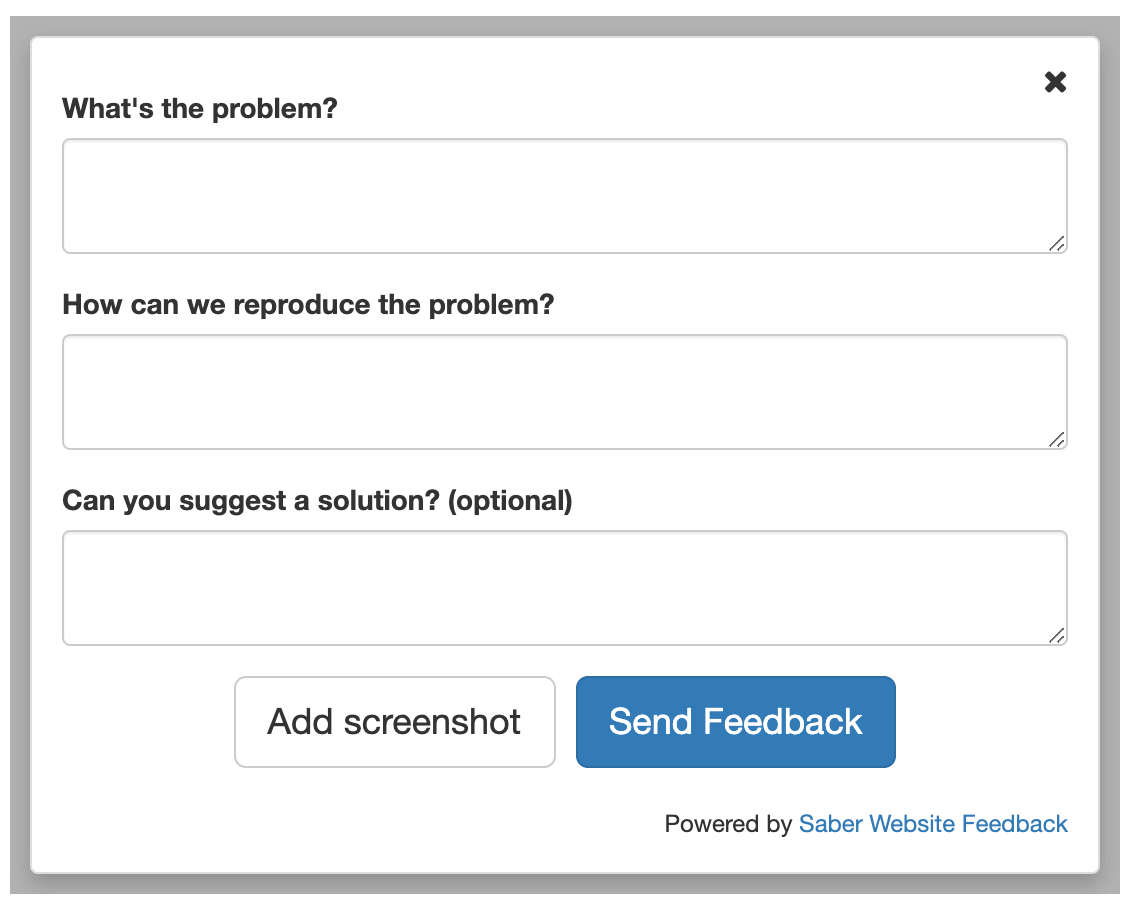Click the resize handle on the reproduce-steps text area
The width and height of the screenshot is (1140, 906).
pos(1057,439)
